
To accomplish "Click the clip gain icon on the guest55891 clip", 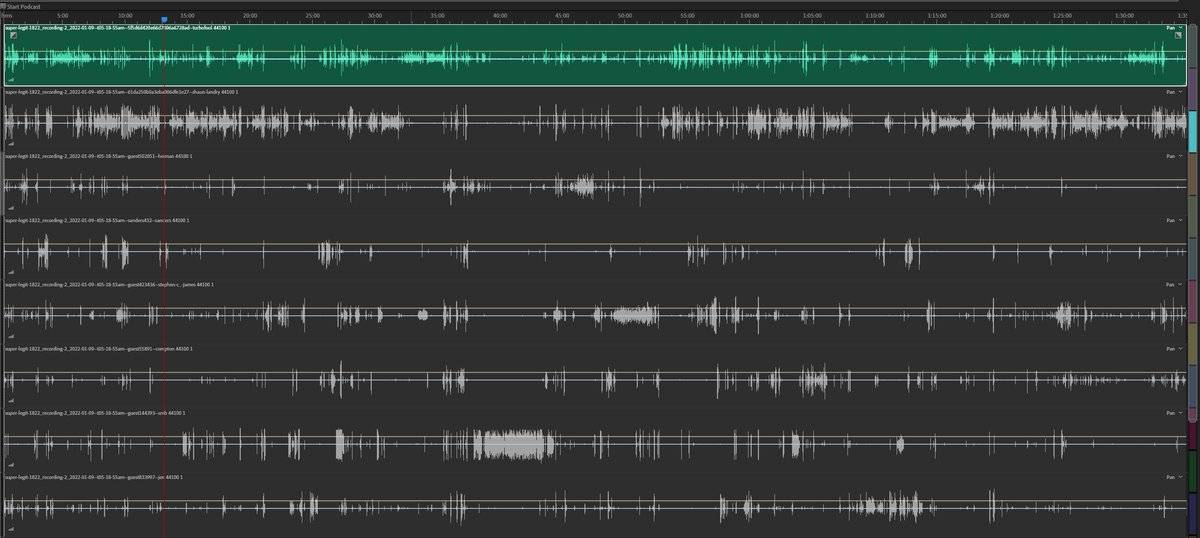I will coord(12,401).
